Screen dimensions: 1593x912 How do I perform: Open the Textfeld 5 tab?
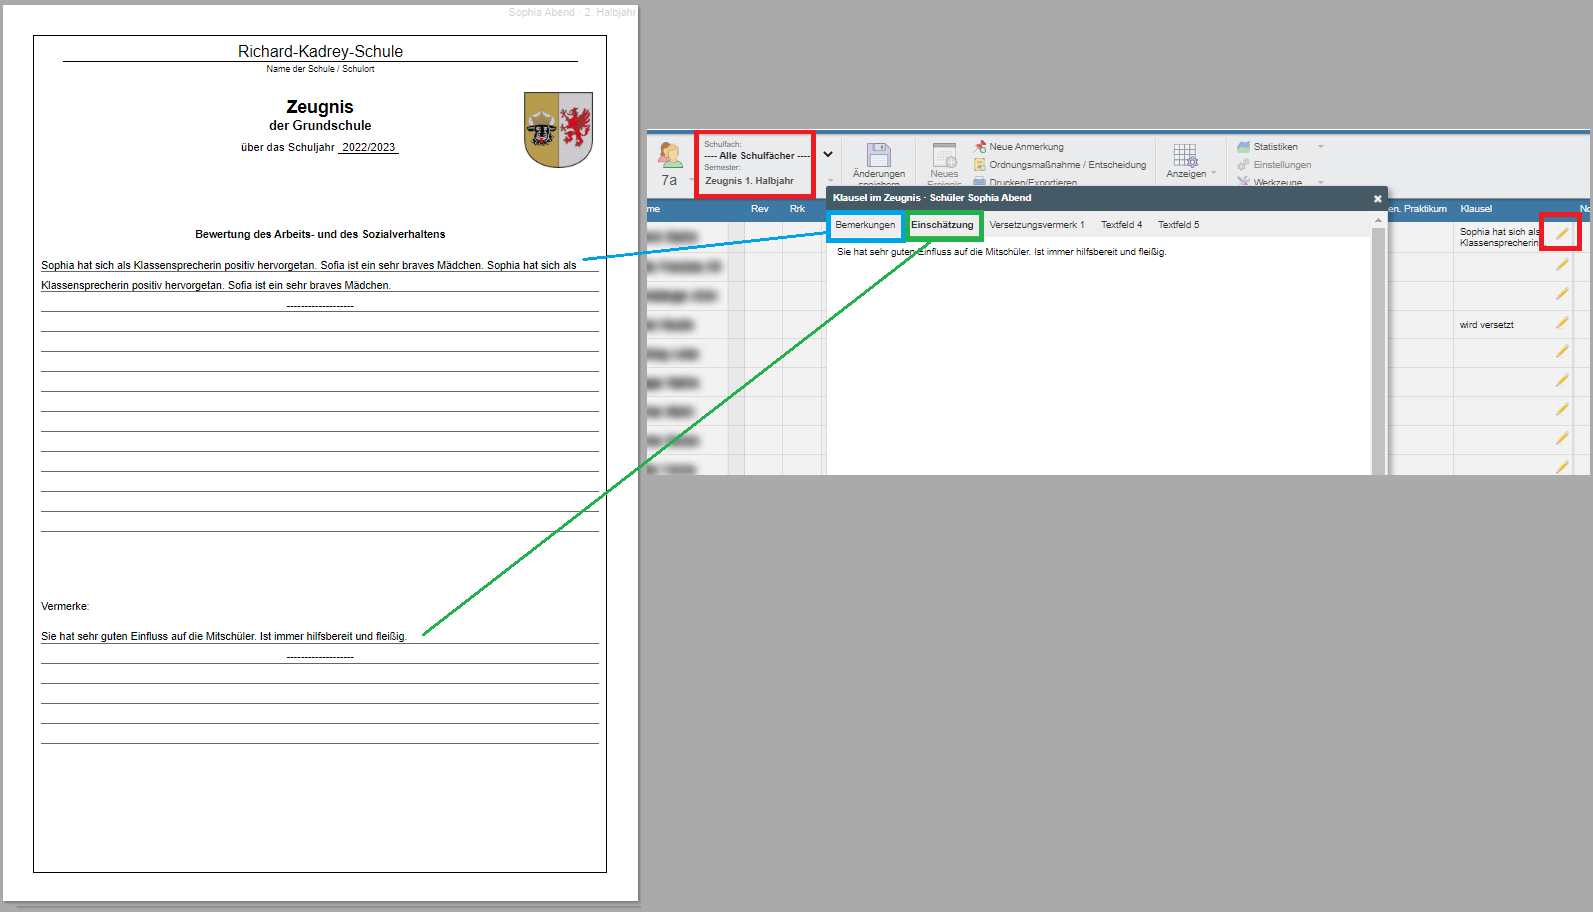tap(1178, 225)
